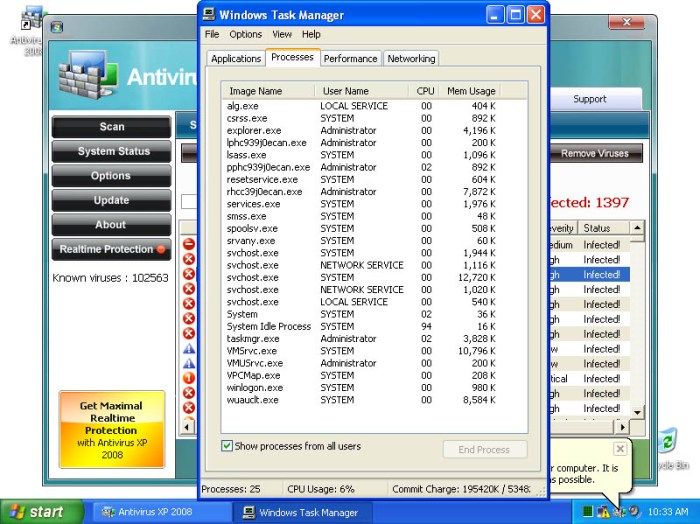Click the yellow warning shield tray icon

pos(603,511)
